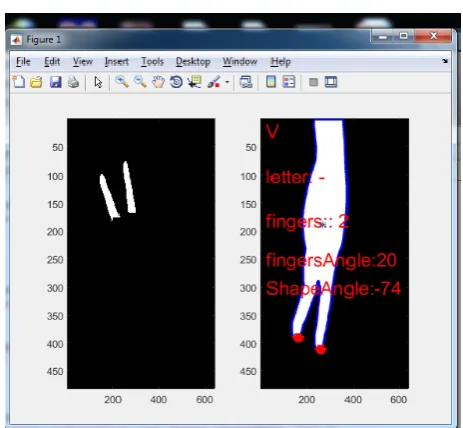Viewport: 463px width, 428px height.
Task: Save the figure with floppy disk icon
Action: coord(56,82)
